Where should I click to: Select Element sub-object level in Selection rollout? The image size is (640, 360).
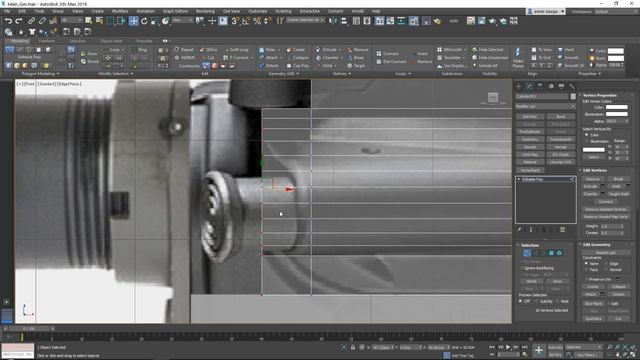559,253
